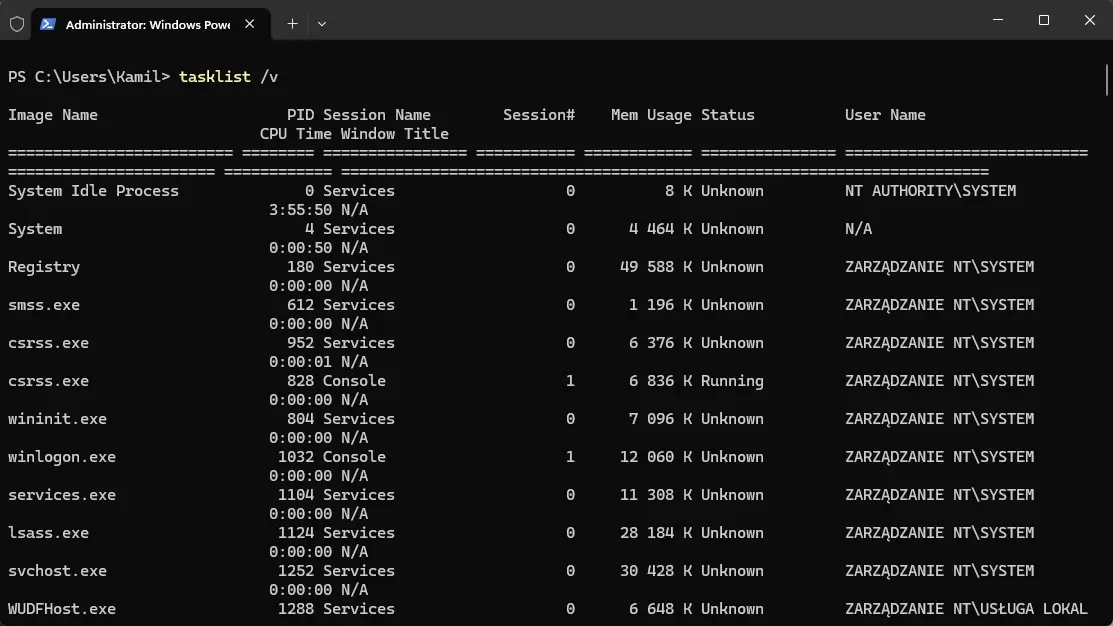1113x626 pixels.
Task: Click the winlogon.exe process name
Action: point(62,457)
